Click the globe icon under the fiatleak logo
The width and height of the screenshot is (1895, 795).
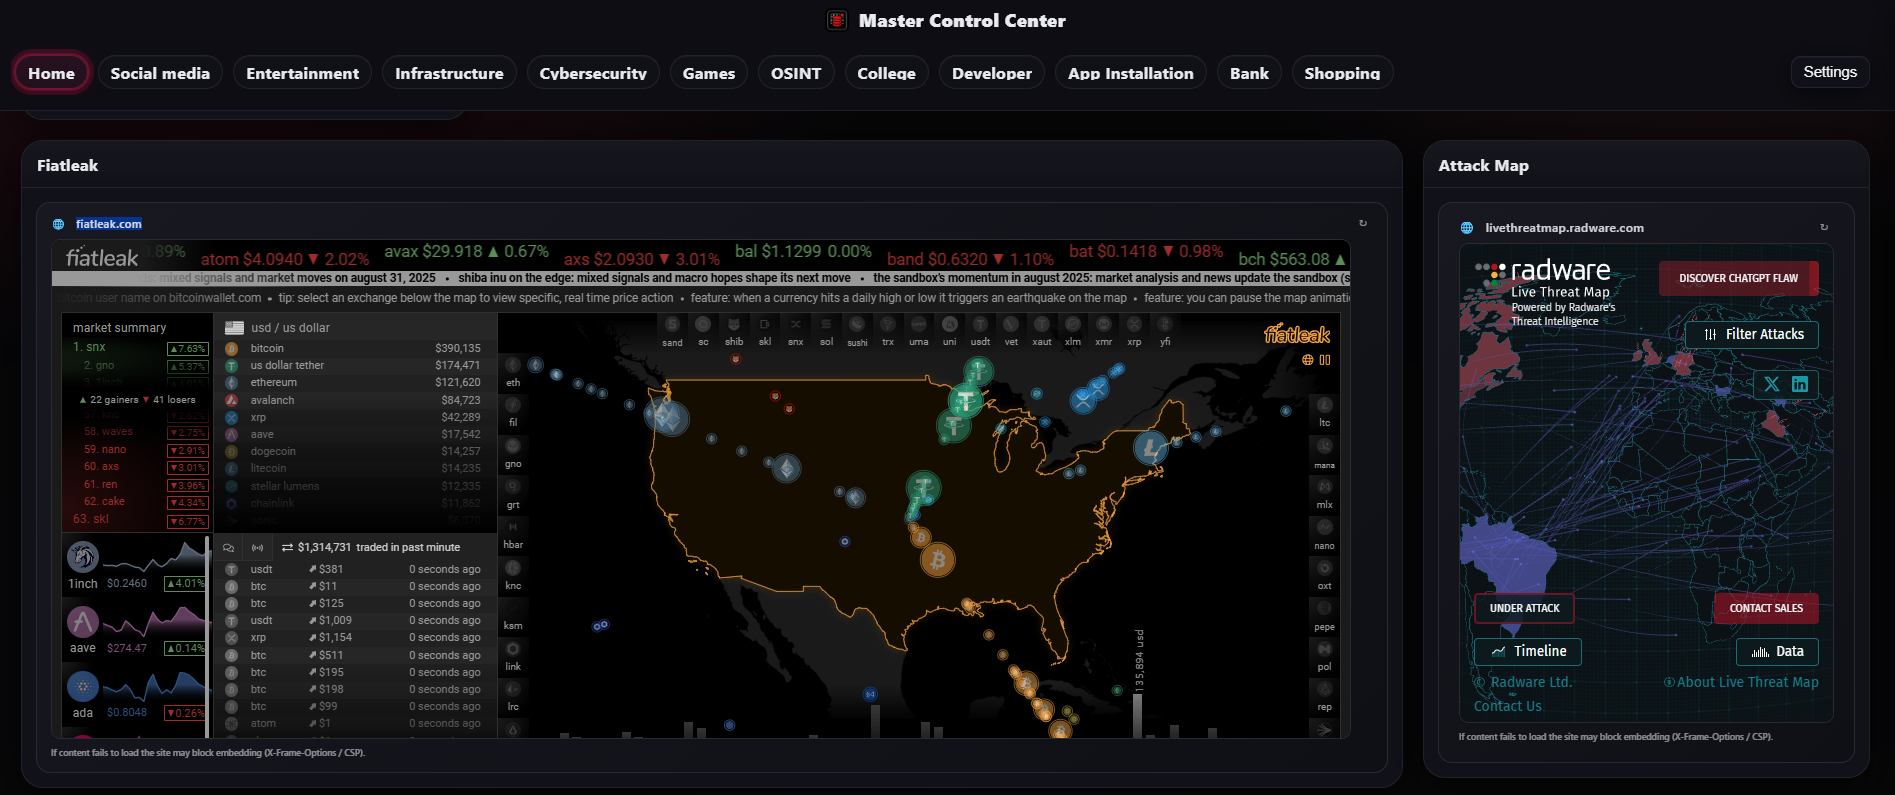[x=1307, y=360]
